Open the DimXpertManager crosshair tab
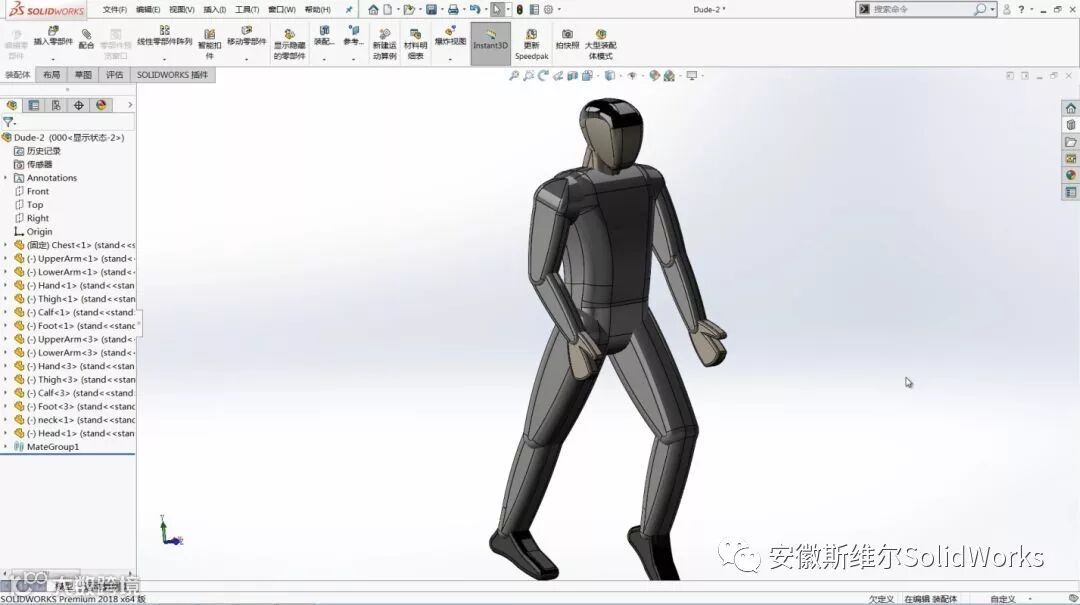The width and height of the screenshot is (1080, 605). [x=79, y=105]
